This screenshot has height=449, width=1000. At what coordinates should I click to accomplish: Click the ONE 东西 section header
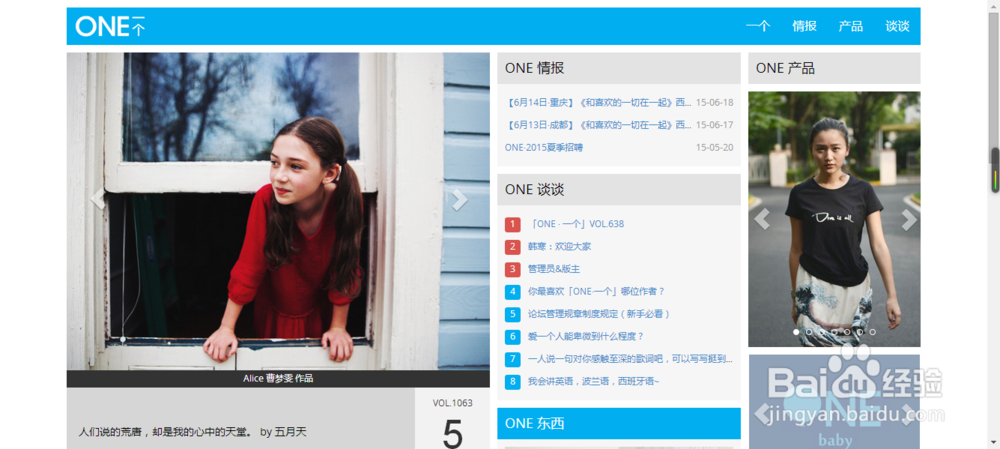(619, 423)
